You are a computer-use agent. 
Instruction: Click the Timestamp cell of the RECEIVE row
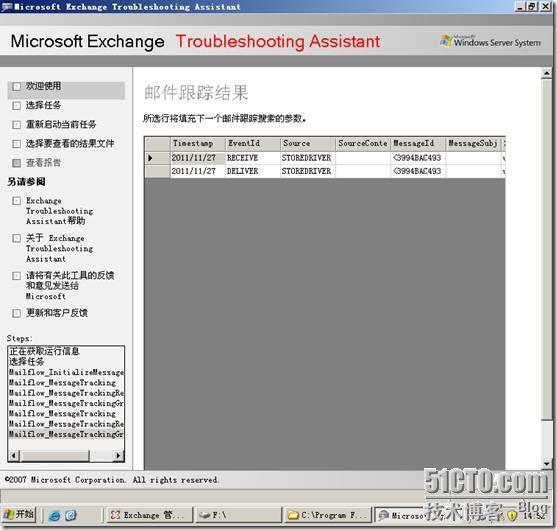198,158
